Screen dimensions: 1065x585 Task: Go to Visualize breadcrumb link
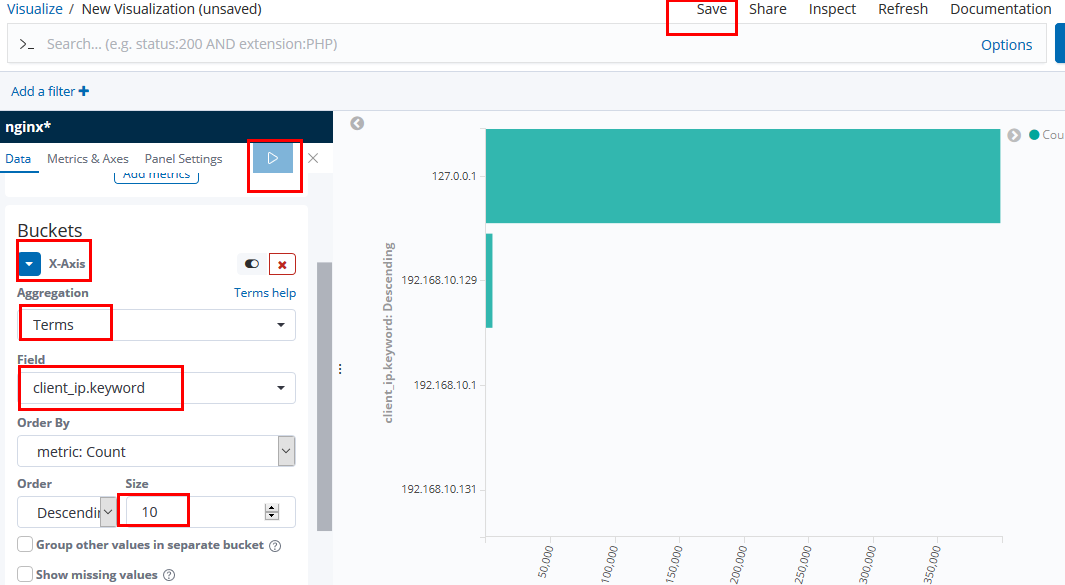pyautogui.click(x=35, y=10)
